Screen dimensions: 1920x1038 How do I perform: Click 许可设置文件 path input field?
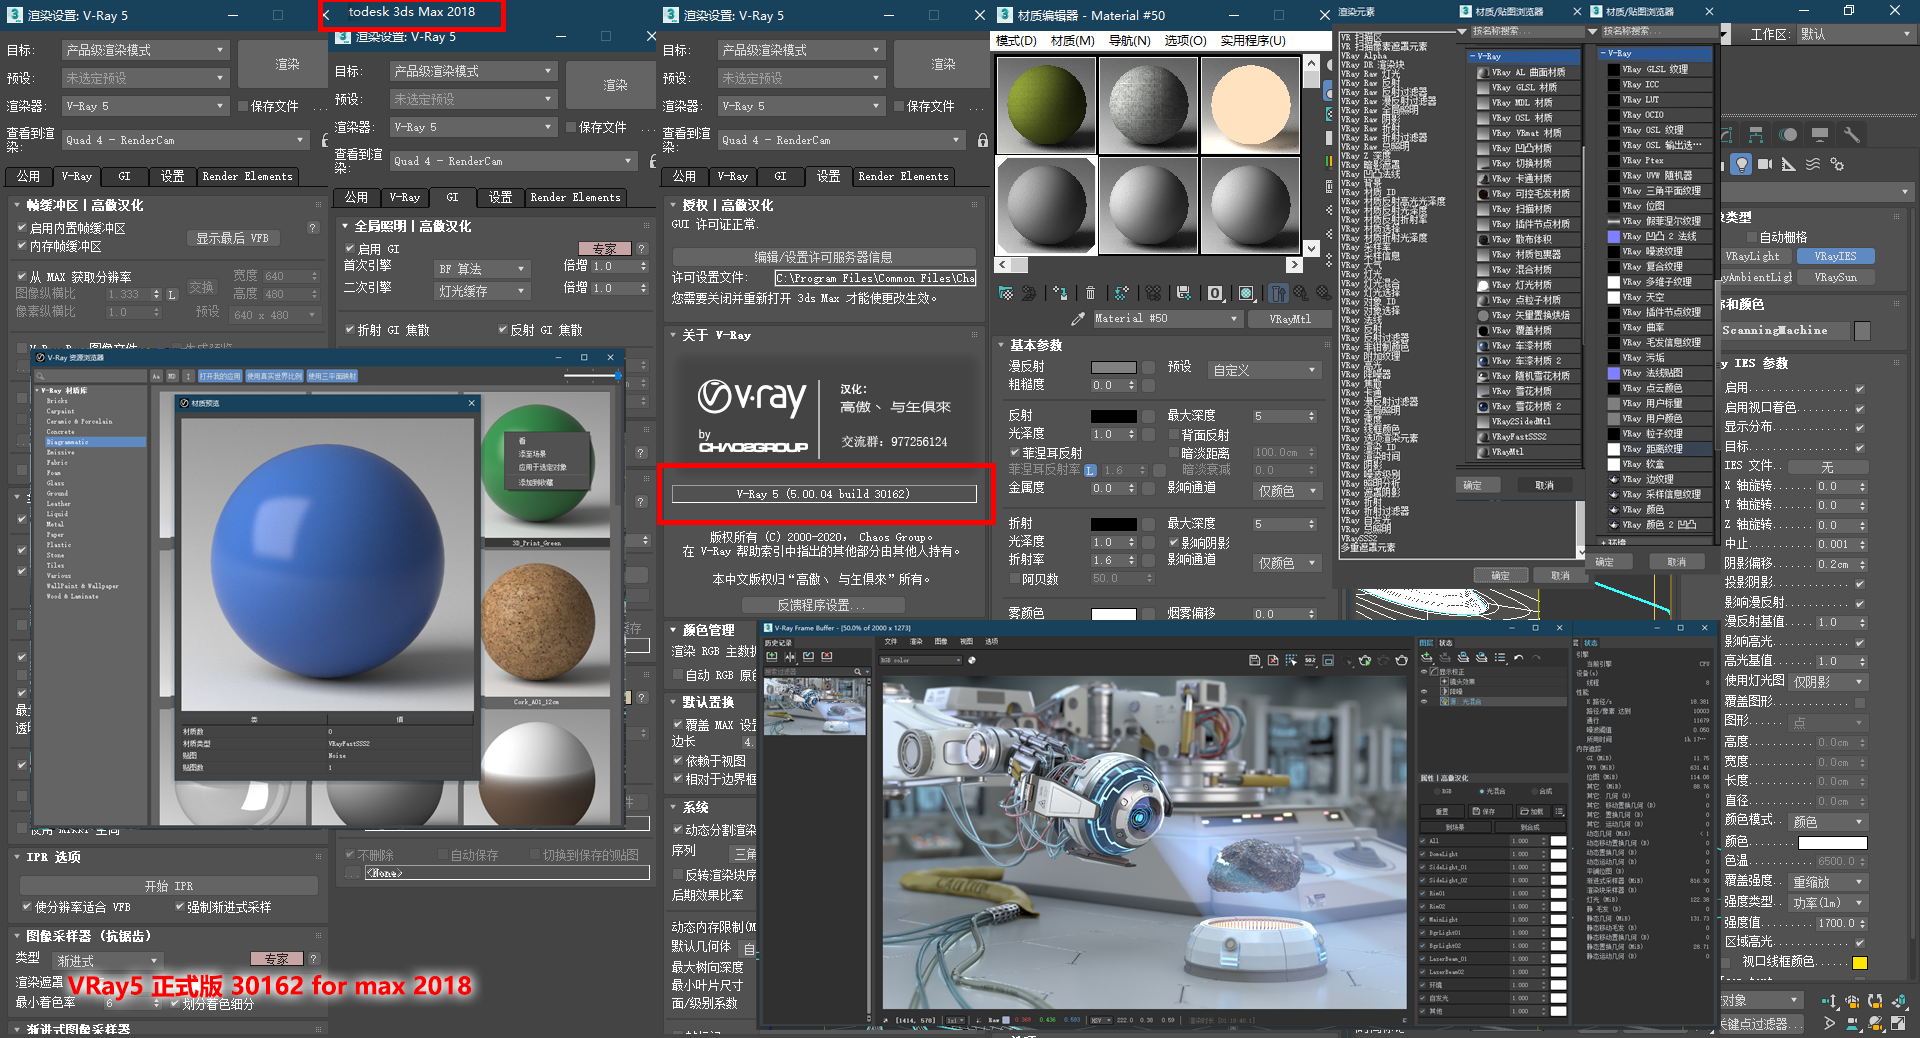pyautogui.click(x=875, y=278)
